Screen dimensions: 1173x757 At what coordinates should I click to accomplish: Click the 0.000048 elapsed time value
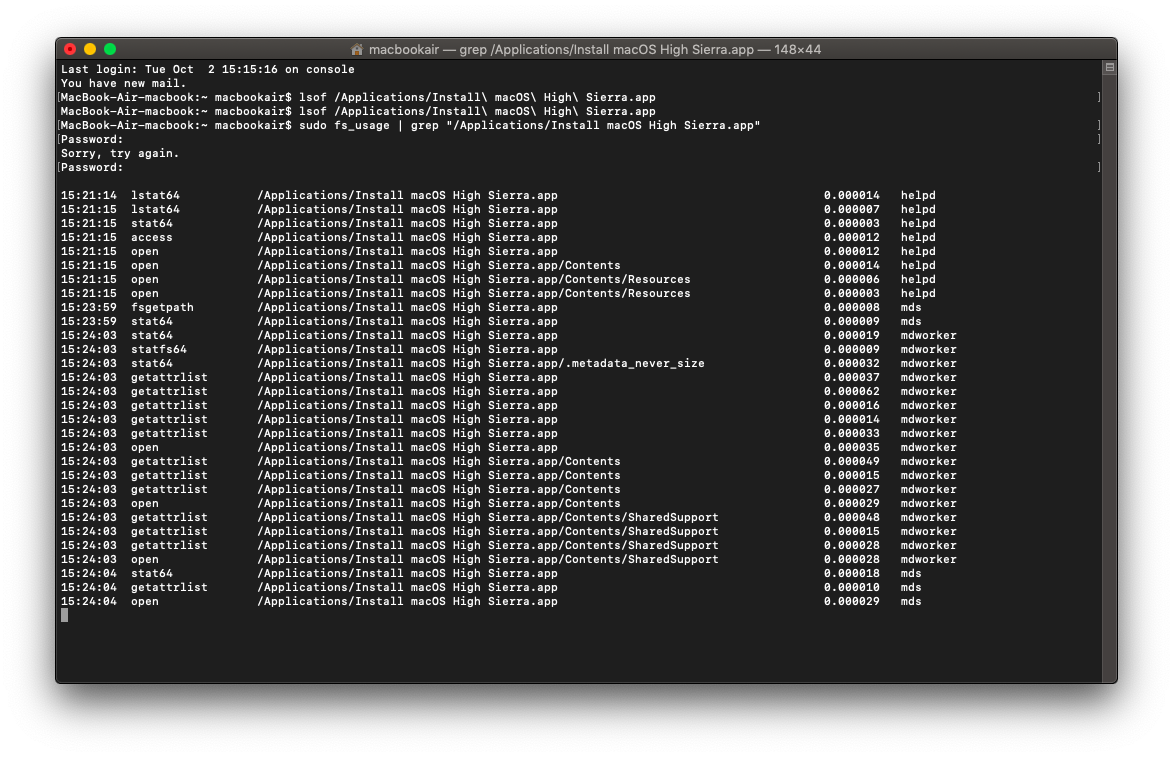[x=852, y=518]
